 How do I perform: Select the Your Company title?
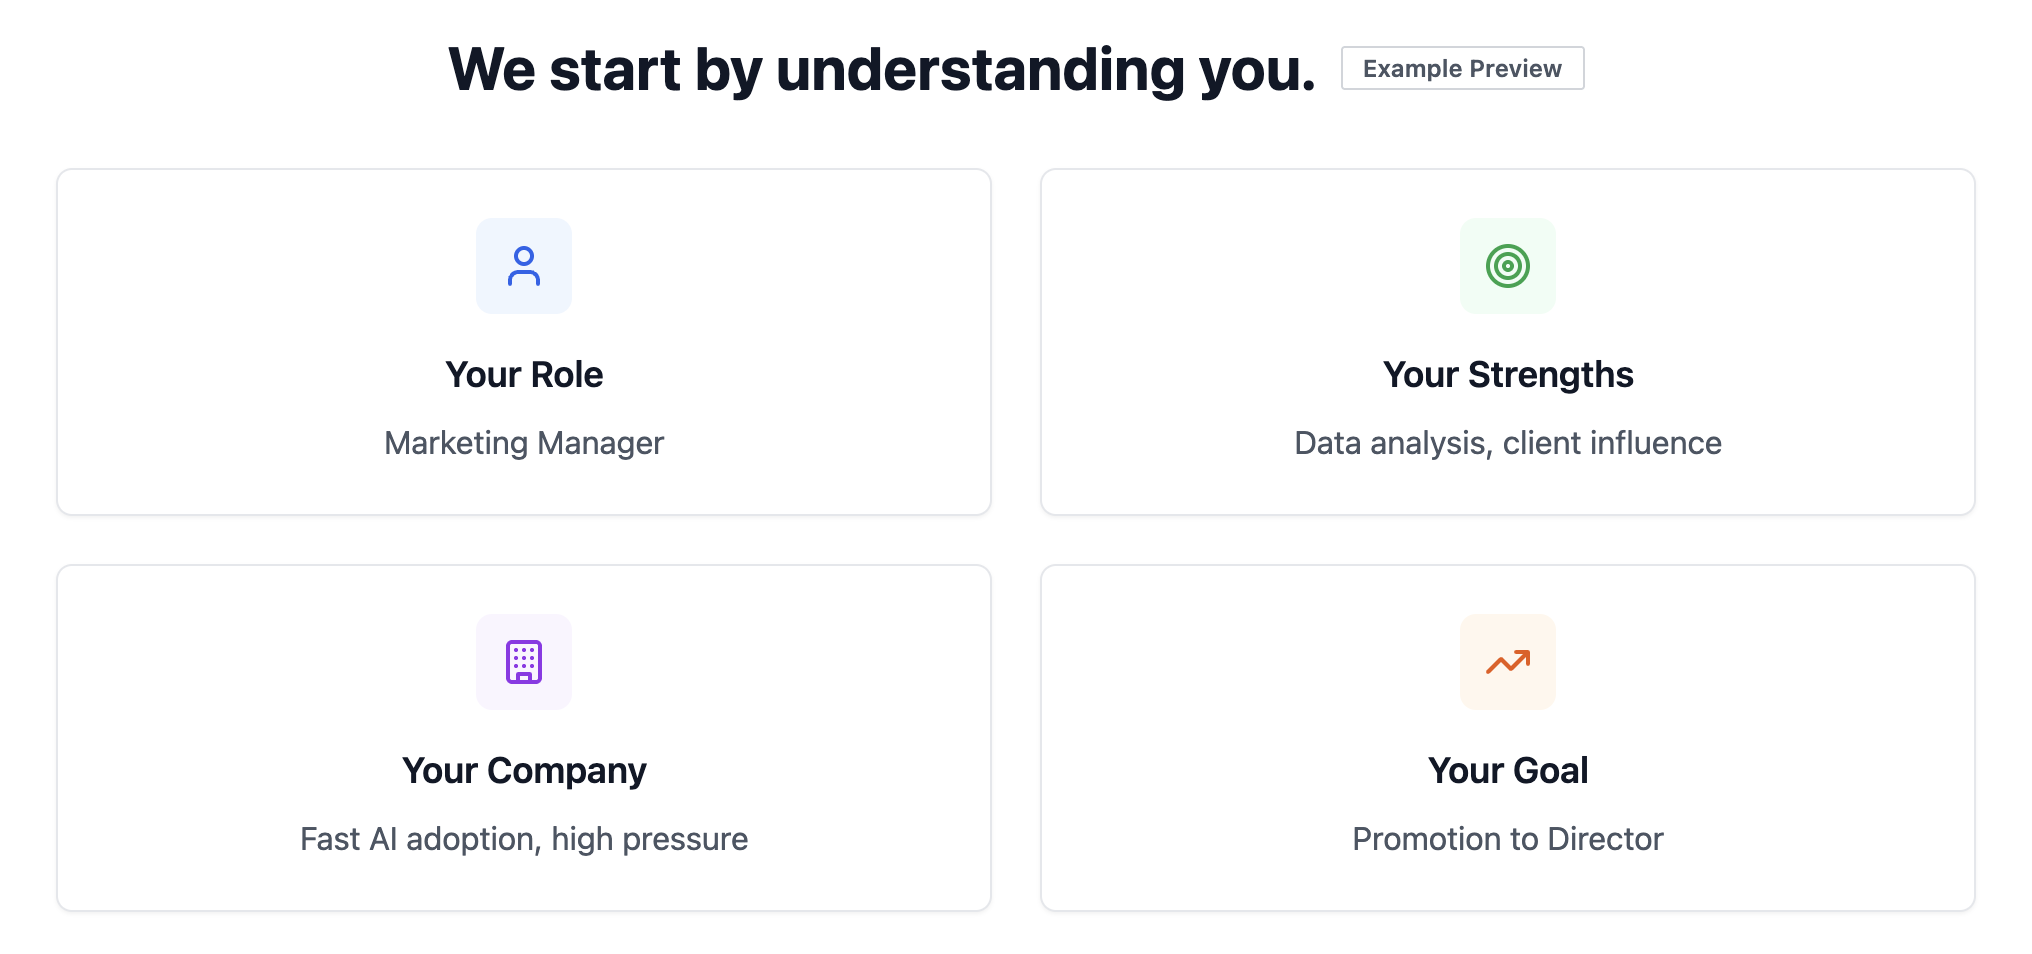(x=524, y=771)
